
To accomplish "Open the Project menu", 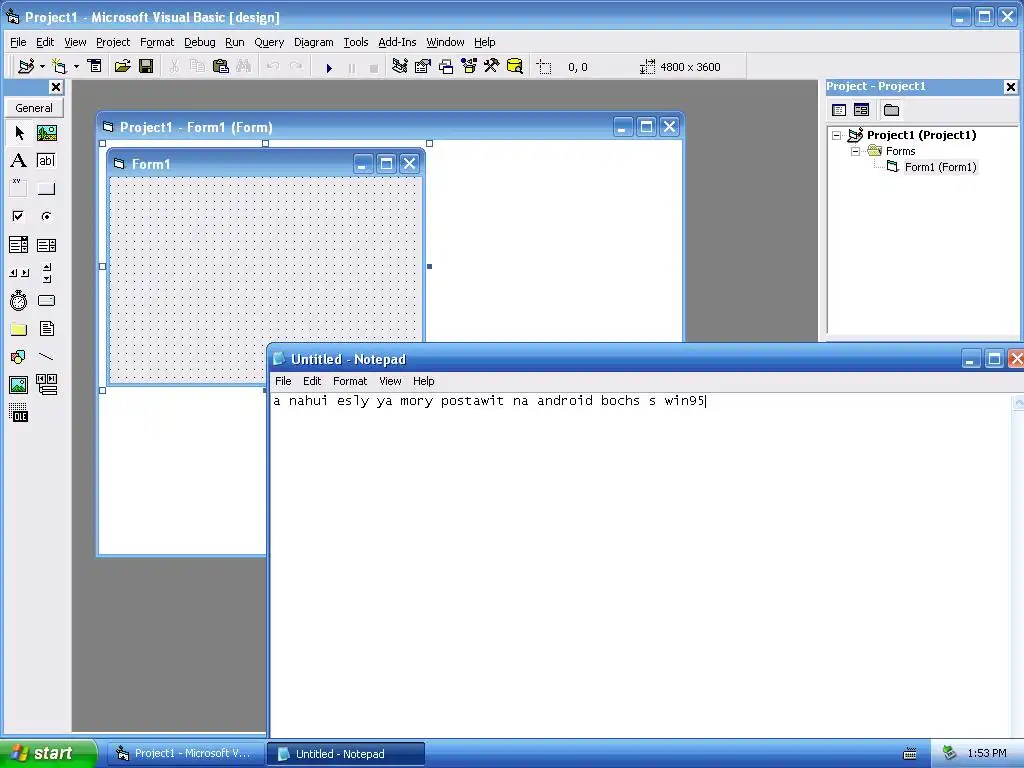I will pos(113,42).
